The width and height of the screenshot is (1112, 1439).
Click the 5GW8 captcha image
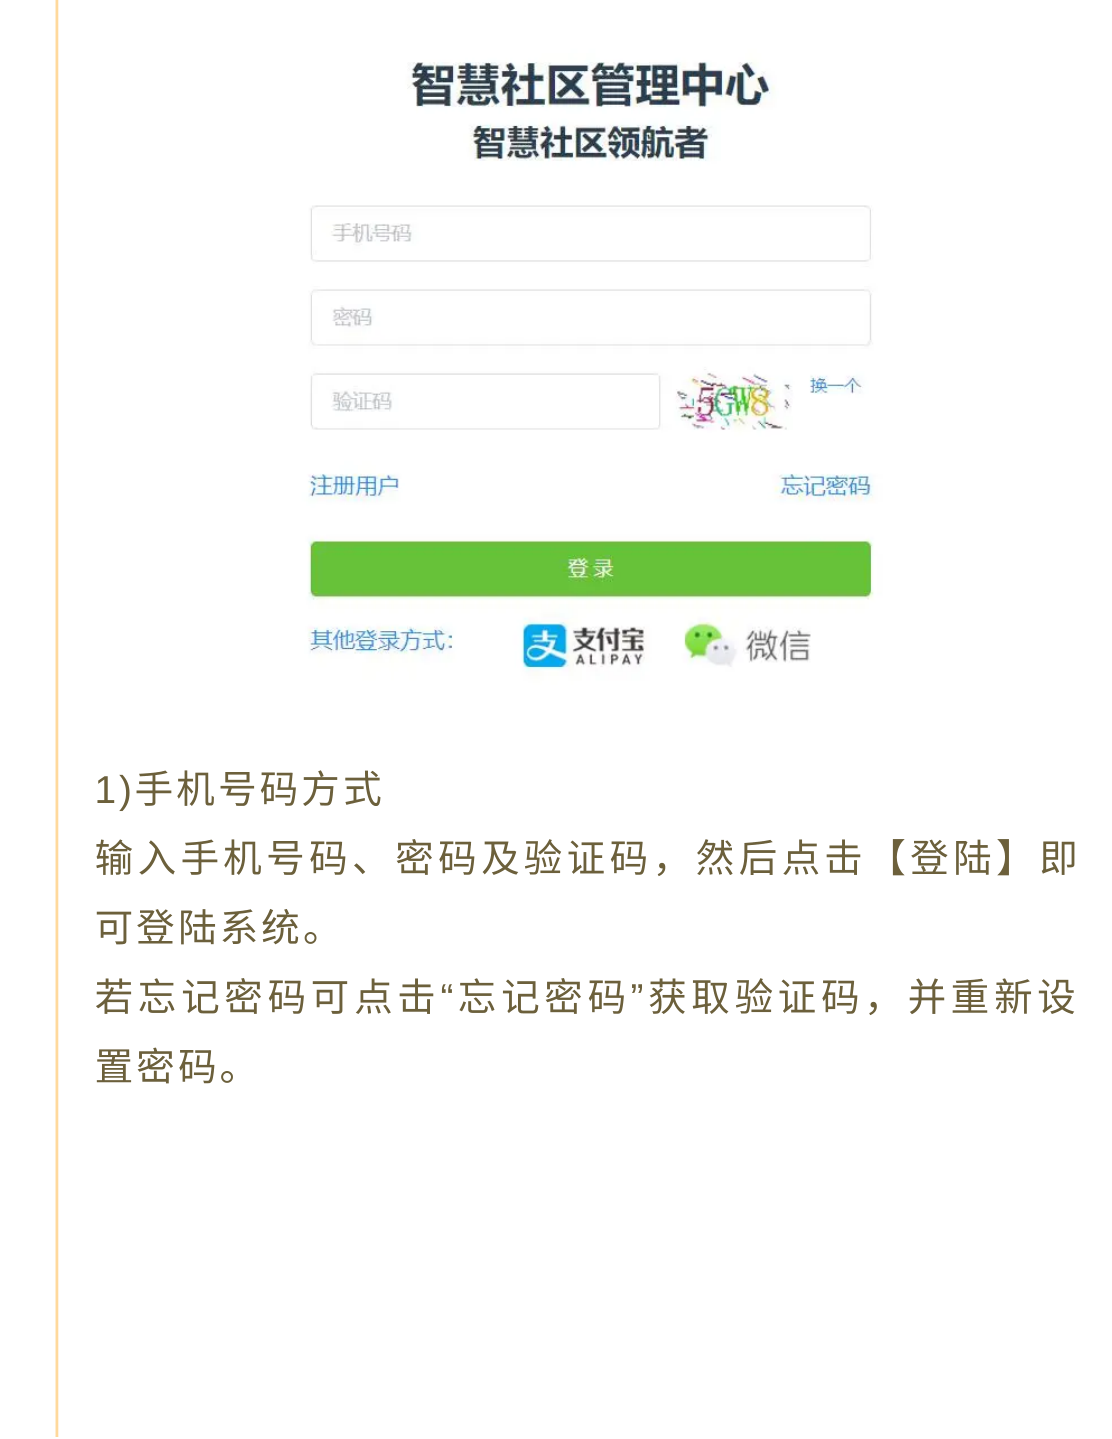[733, 401]
